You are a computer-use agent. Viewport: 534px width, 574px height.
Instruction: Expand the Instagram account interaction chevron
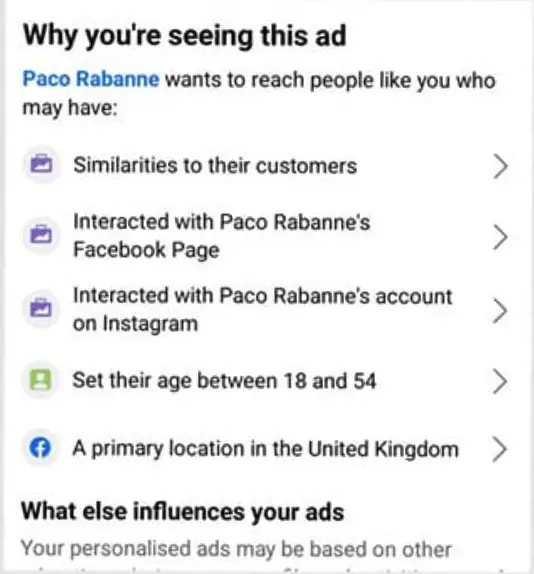[x=500, y=311]
